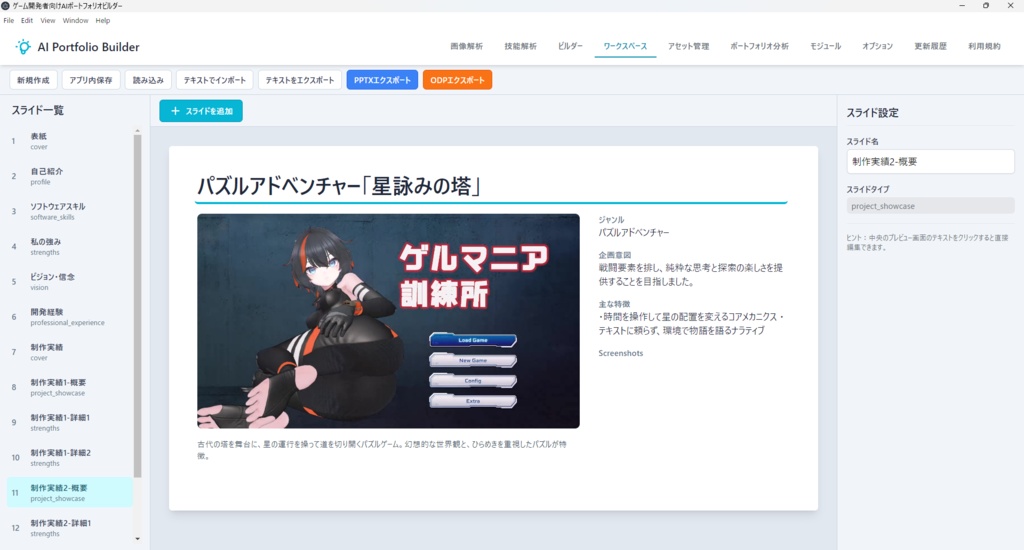Click the 読み込み button
This screenshot has width=1024, height=550.
[x=148, y=80]
